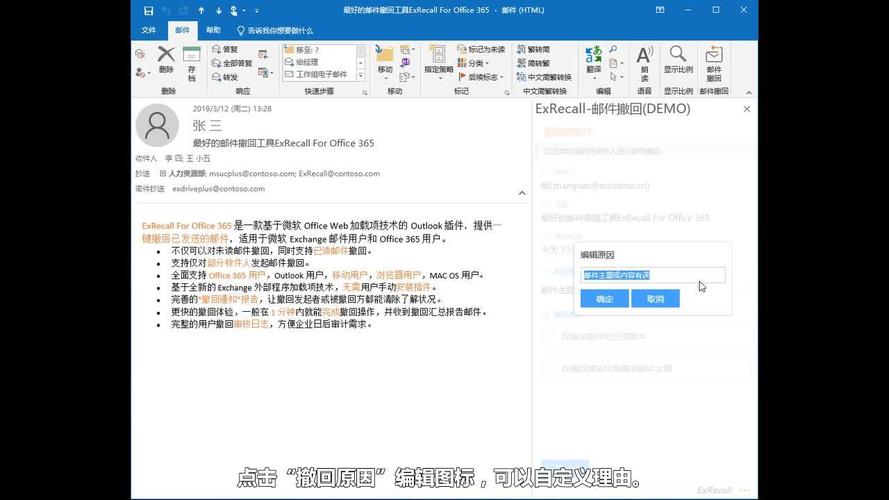Open 快速步骤 group dialog launcher

tap(365, 92)
